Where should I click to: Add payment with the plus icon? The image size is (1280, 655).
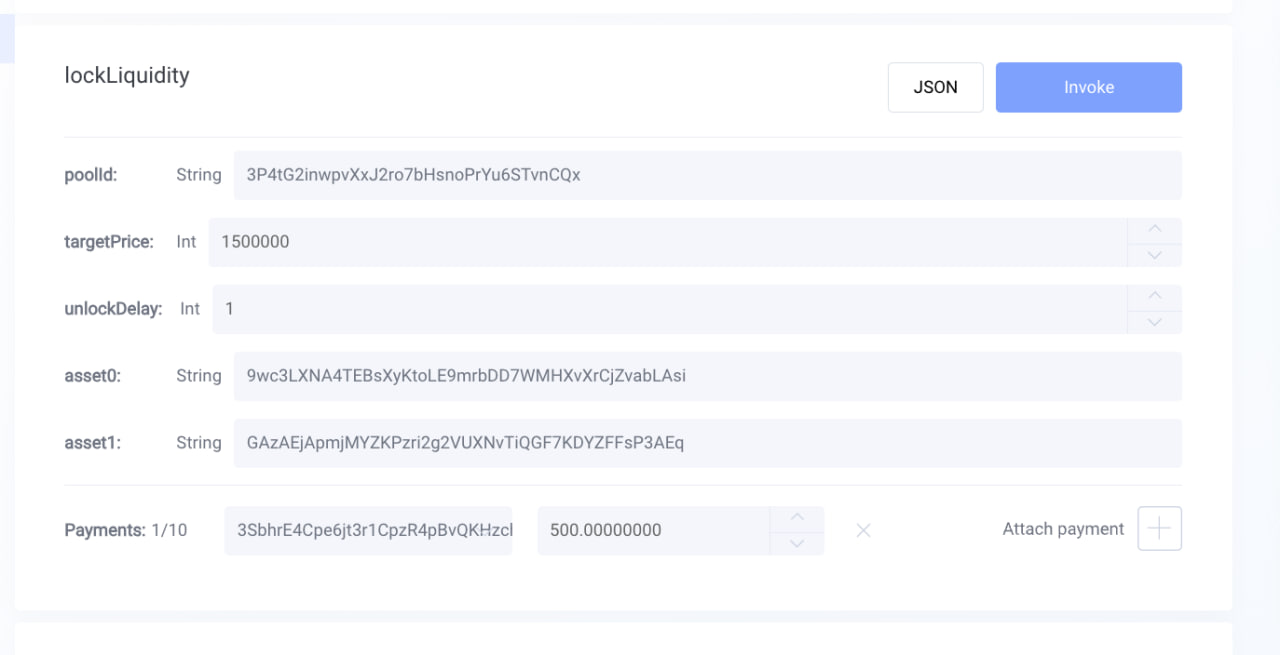pyautogui.click(x=1160, y=529)
